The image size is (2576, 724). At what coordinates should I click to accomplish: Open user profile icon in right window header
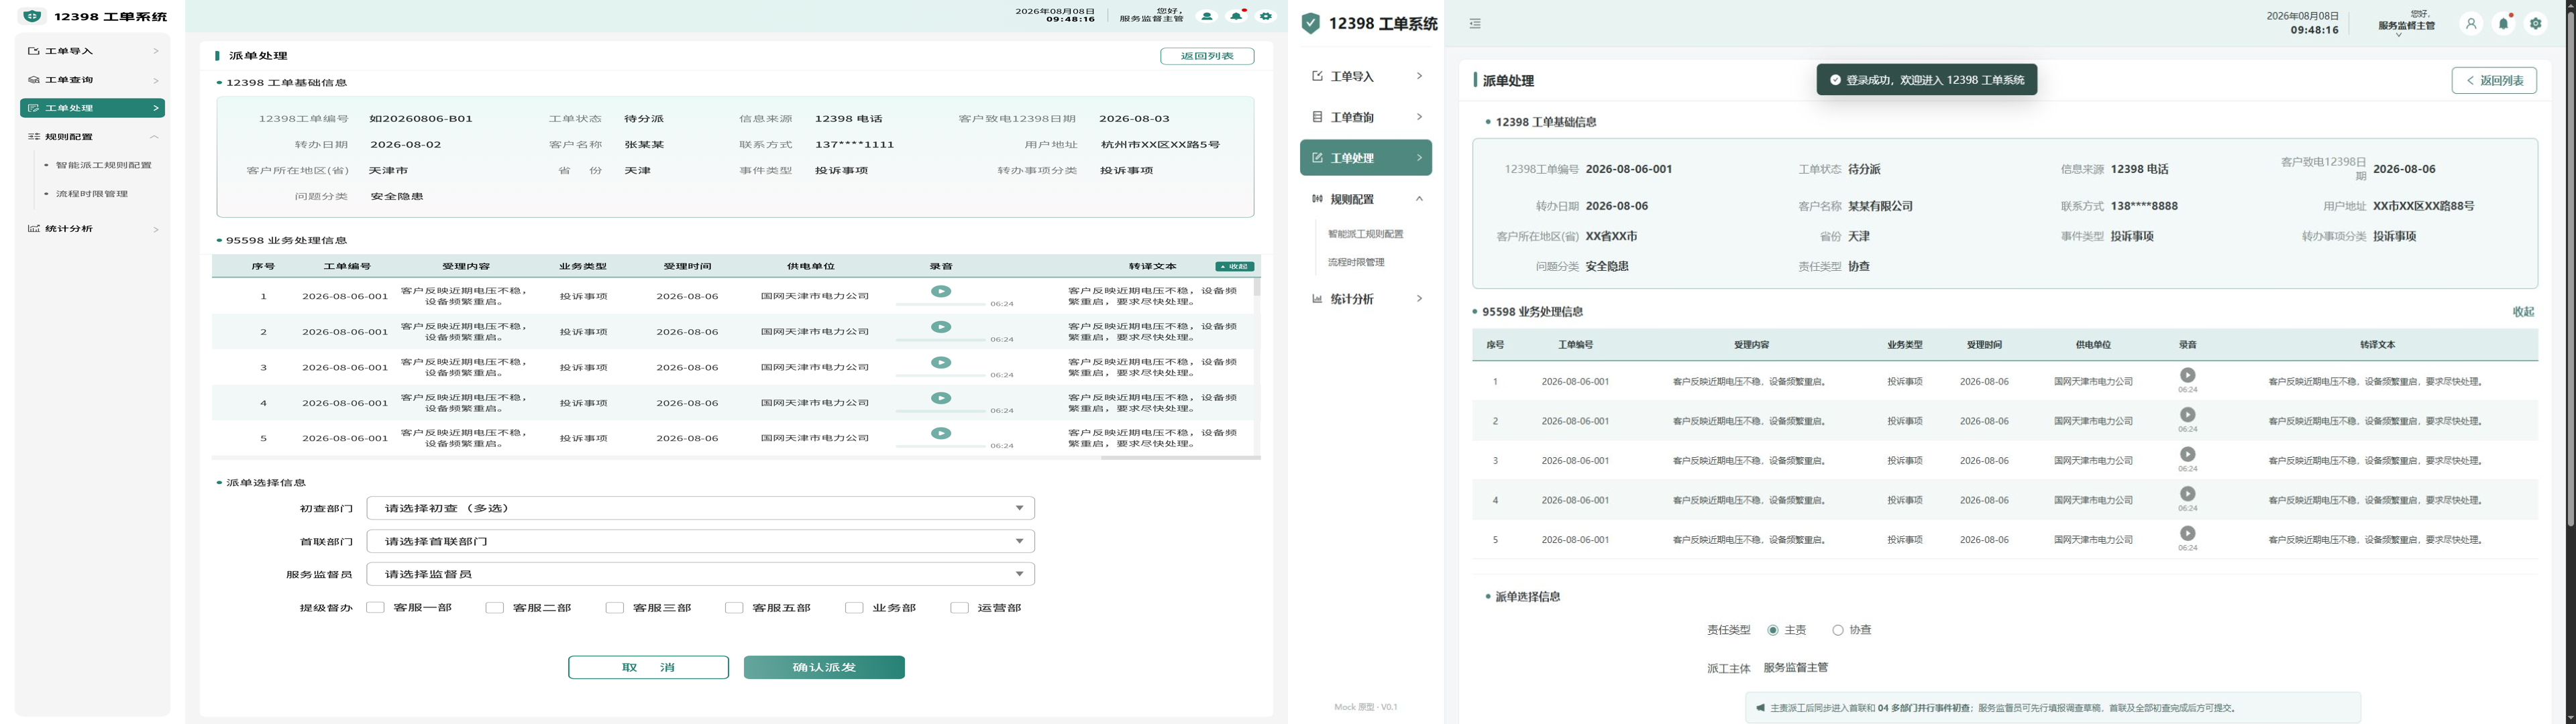pos(2470,23)
